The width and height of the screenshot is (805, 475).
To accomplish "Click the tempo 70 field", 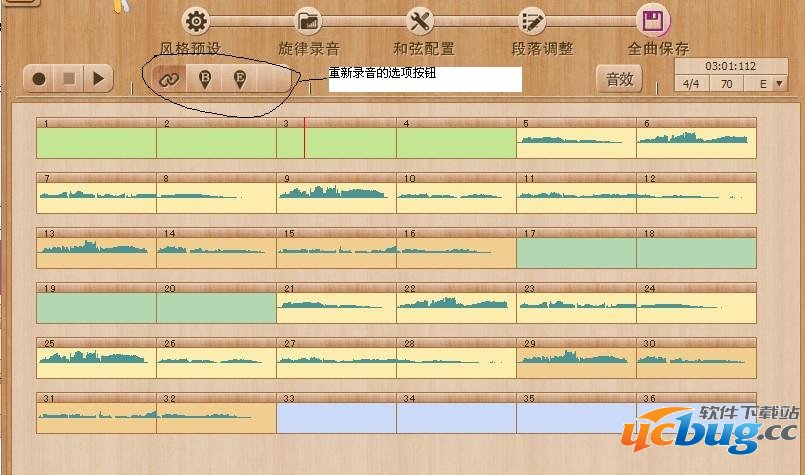I will [x=726, y=84].
